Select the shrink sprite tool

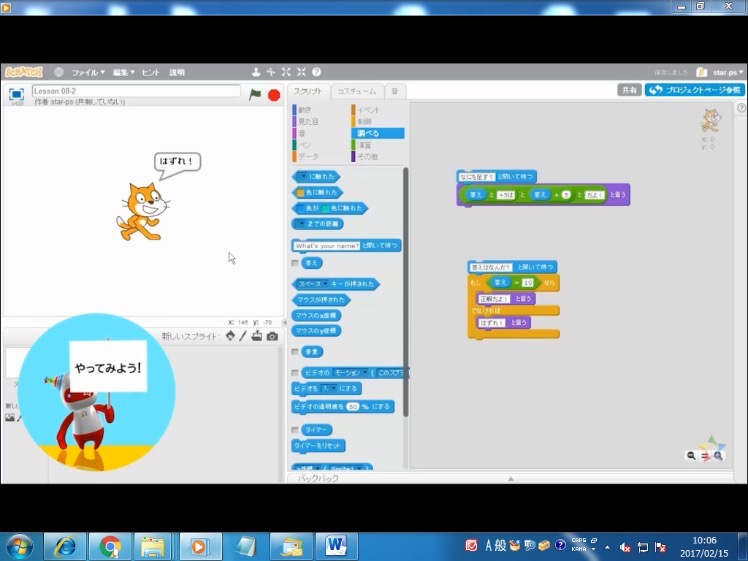(x=301, y=72)
